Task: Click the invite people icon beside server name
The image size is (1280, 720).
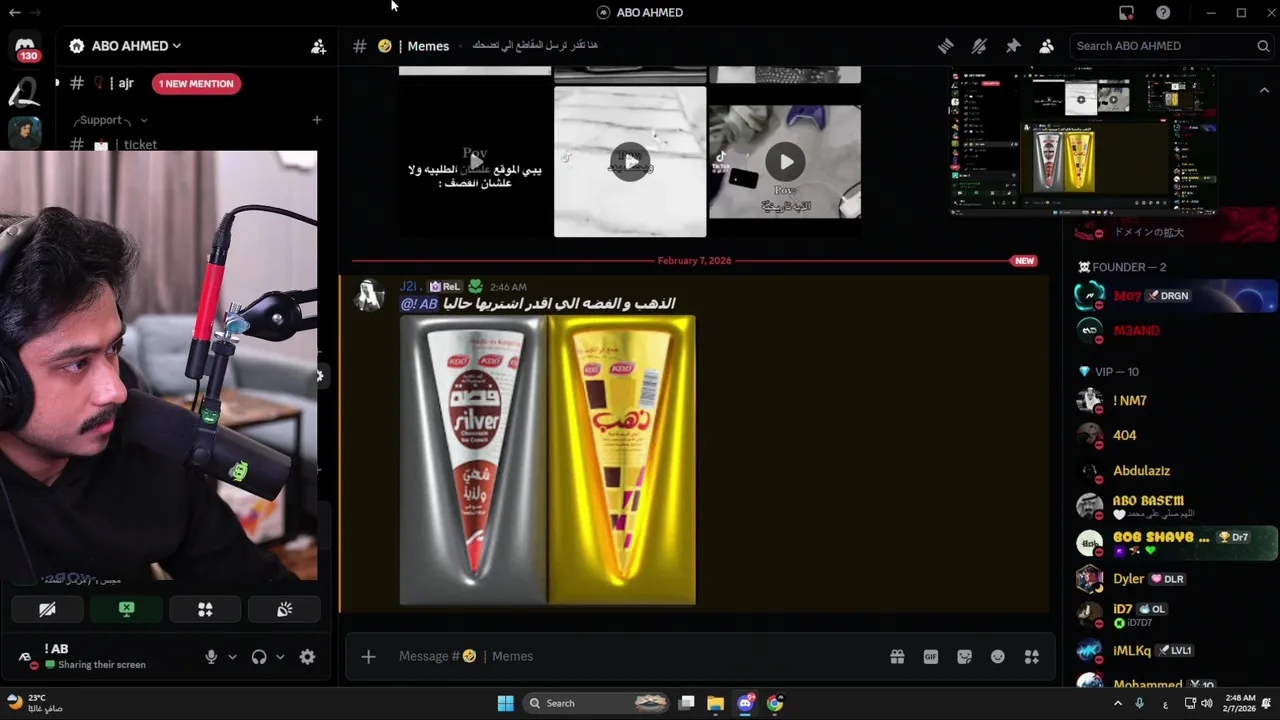Action: tap(318, 46)
